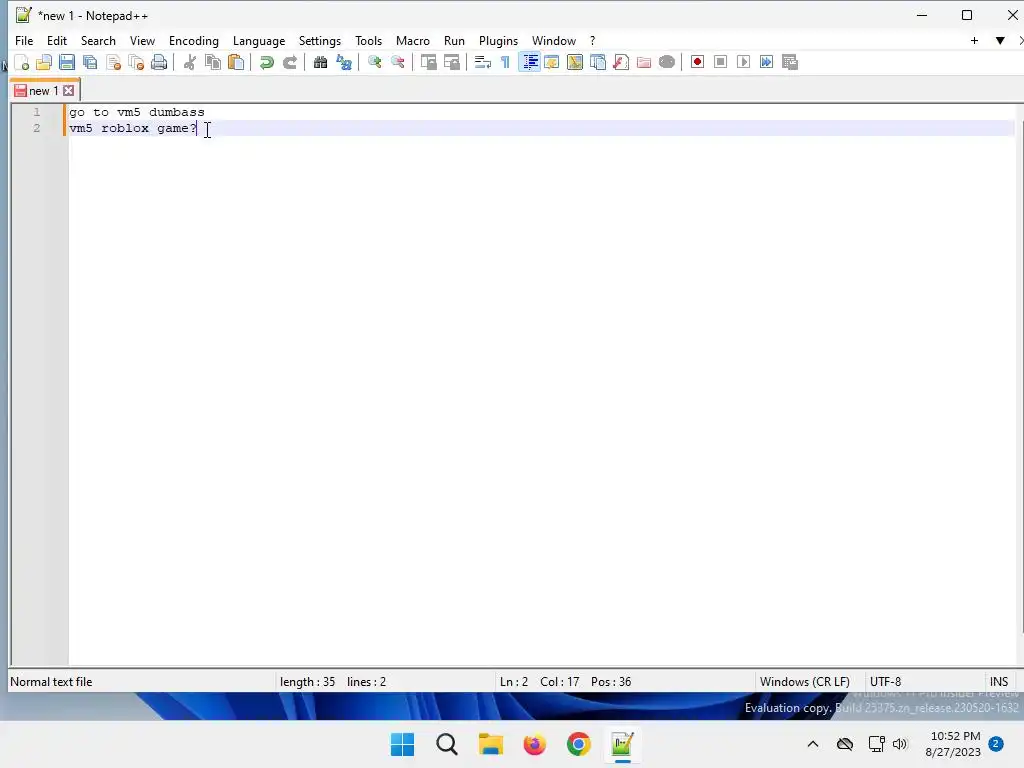Click the Redo arrow icon
Viewport: 1024px width, 768px height.
pos(290,62)
